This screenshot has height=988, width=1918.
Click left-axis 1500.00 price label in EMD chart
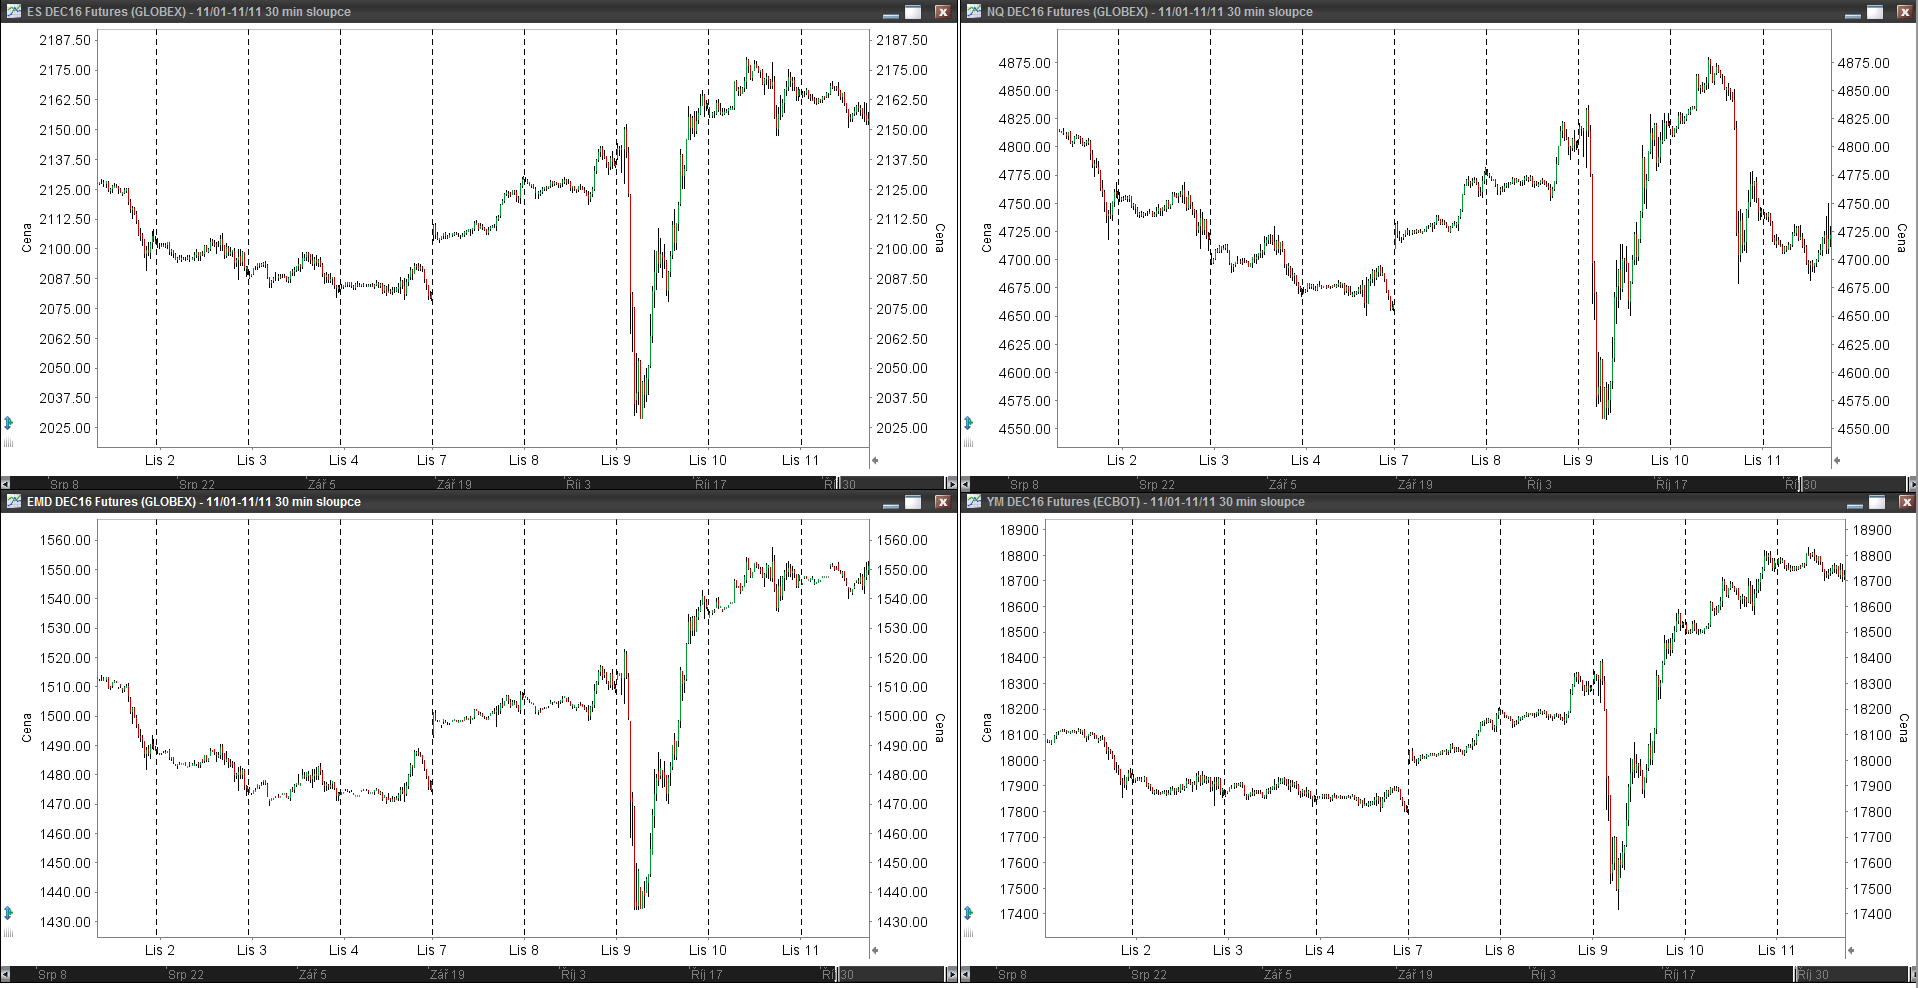click(65, 716)
